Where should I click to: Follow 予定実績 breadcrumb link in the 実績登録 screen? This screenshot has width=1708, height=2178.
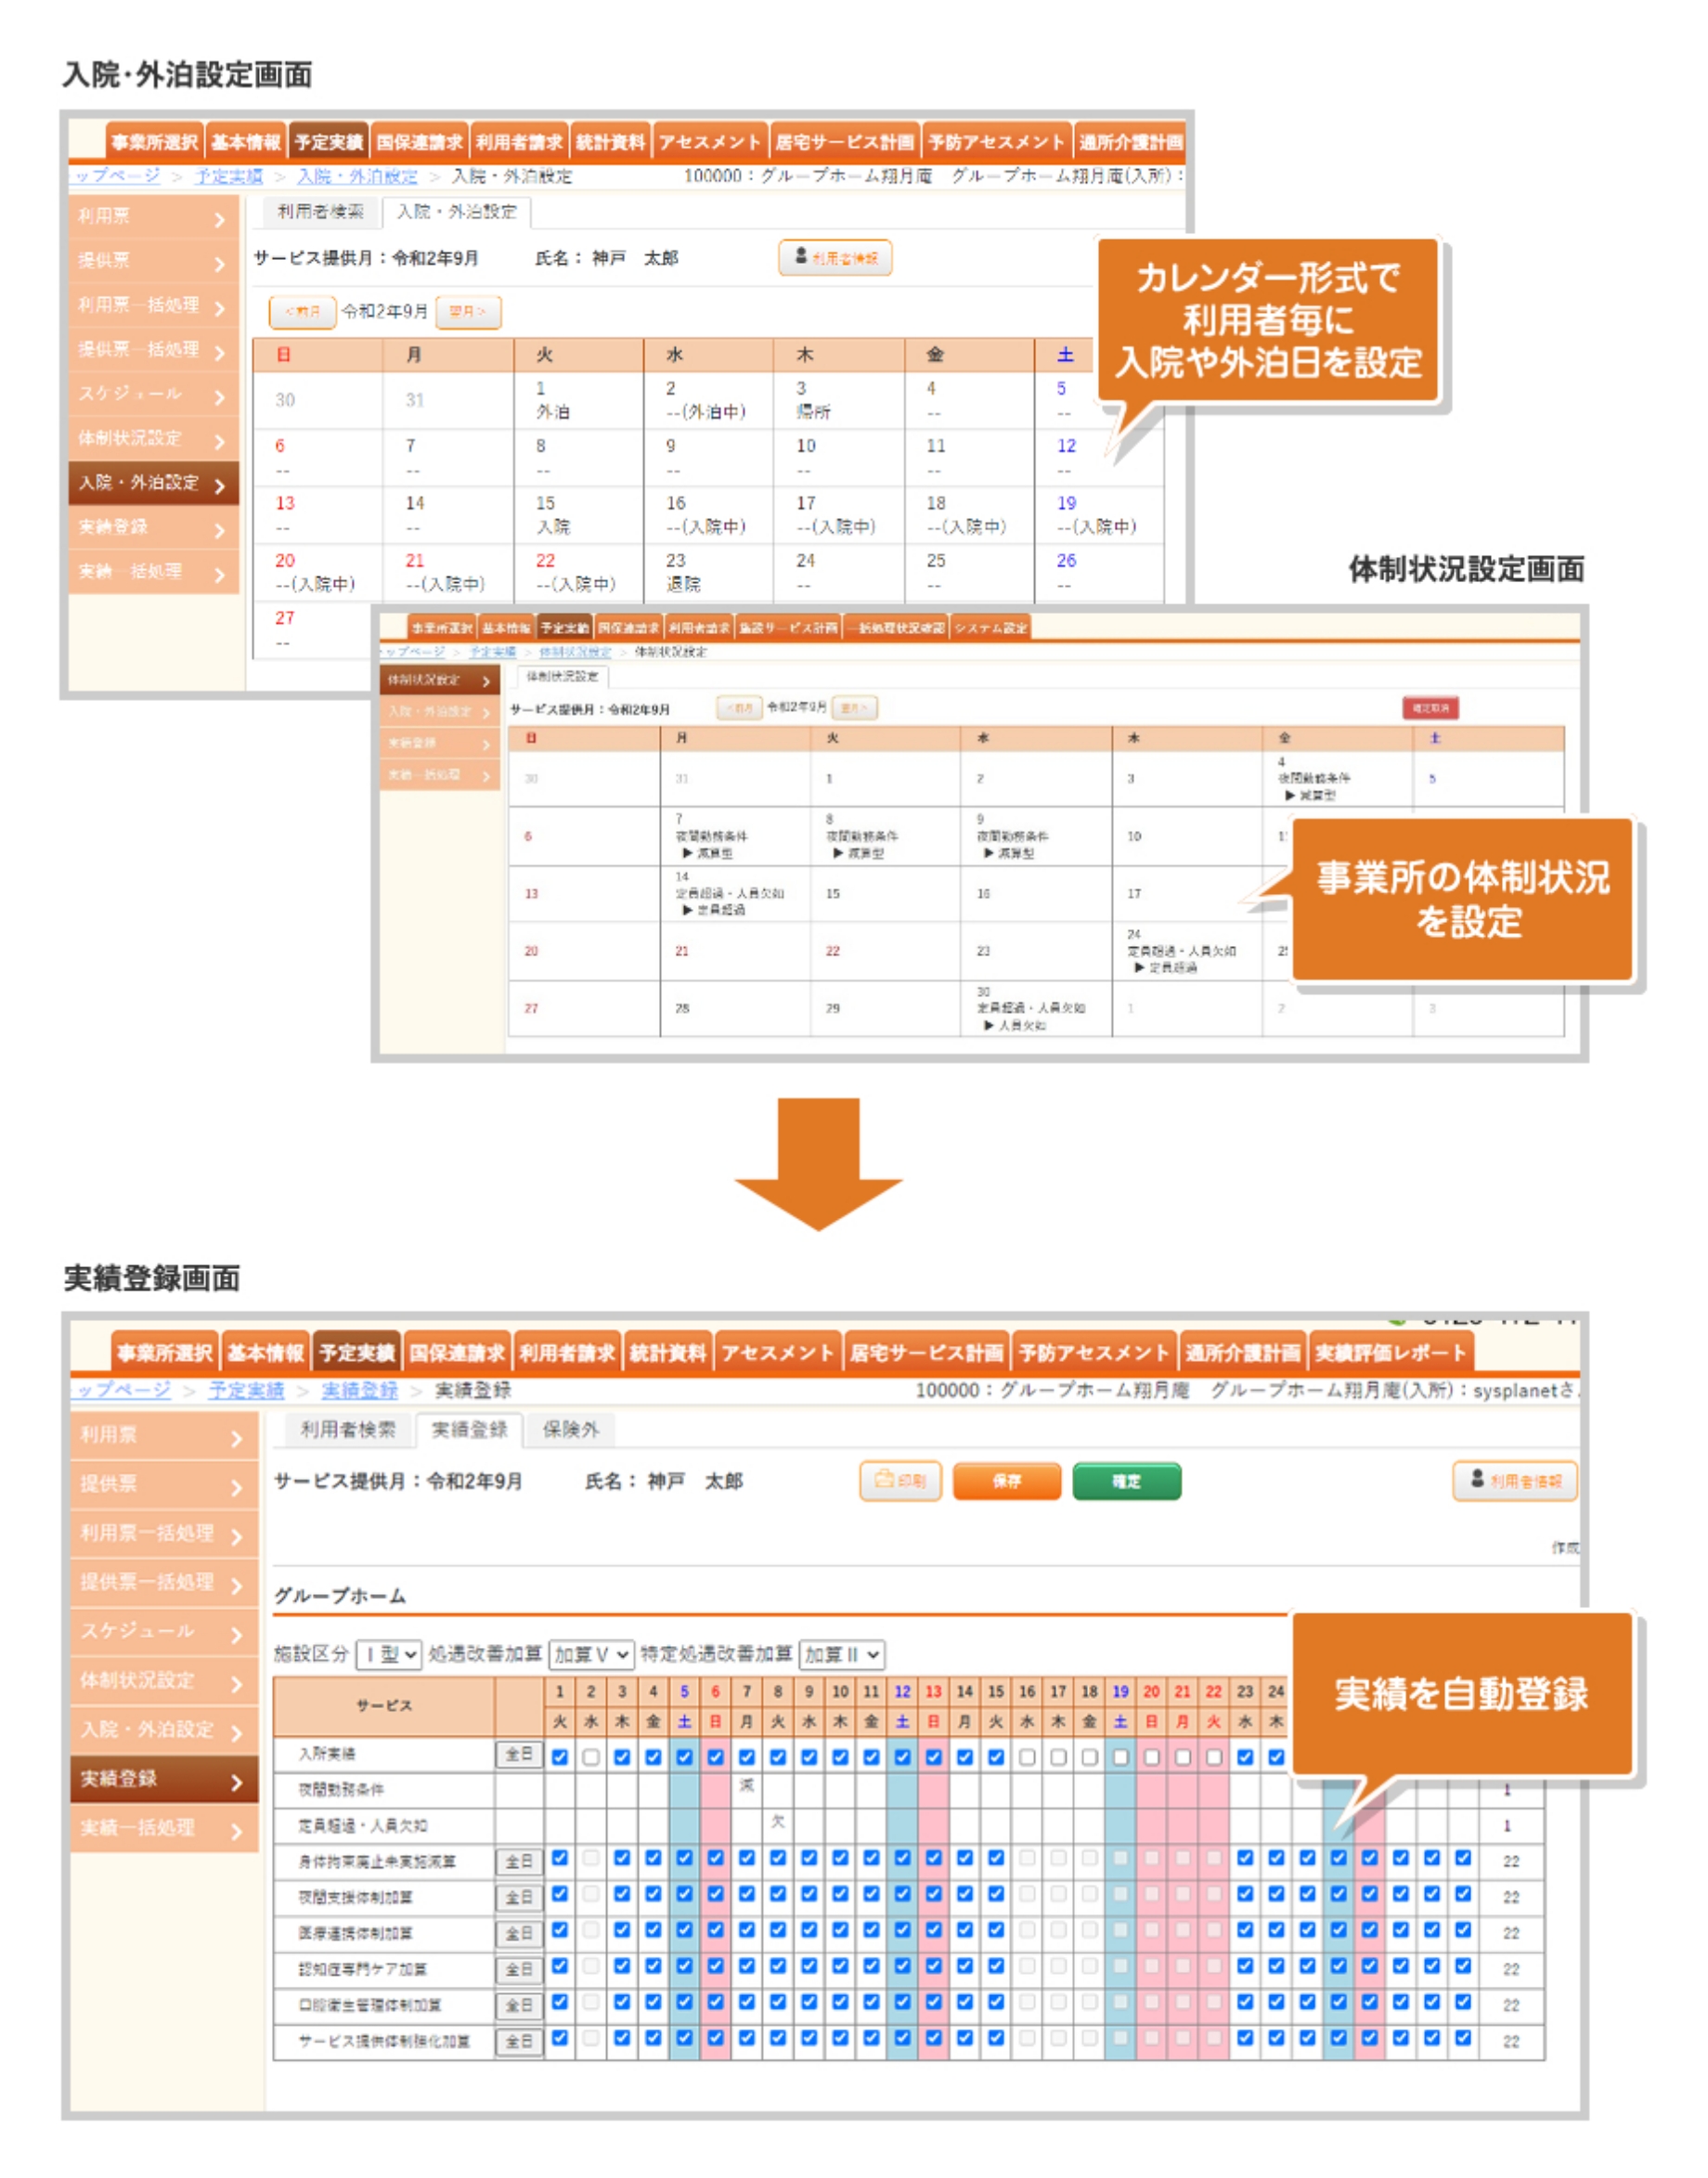[246, 1390]
